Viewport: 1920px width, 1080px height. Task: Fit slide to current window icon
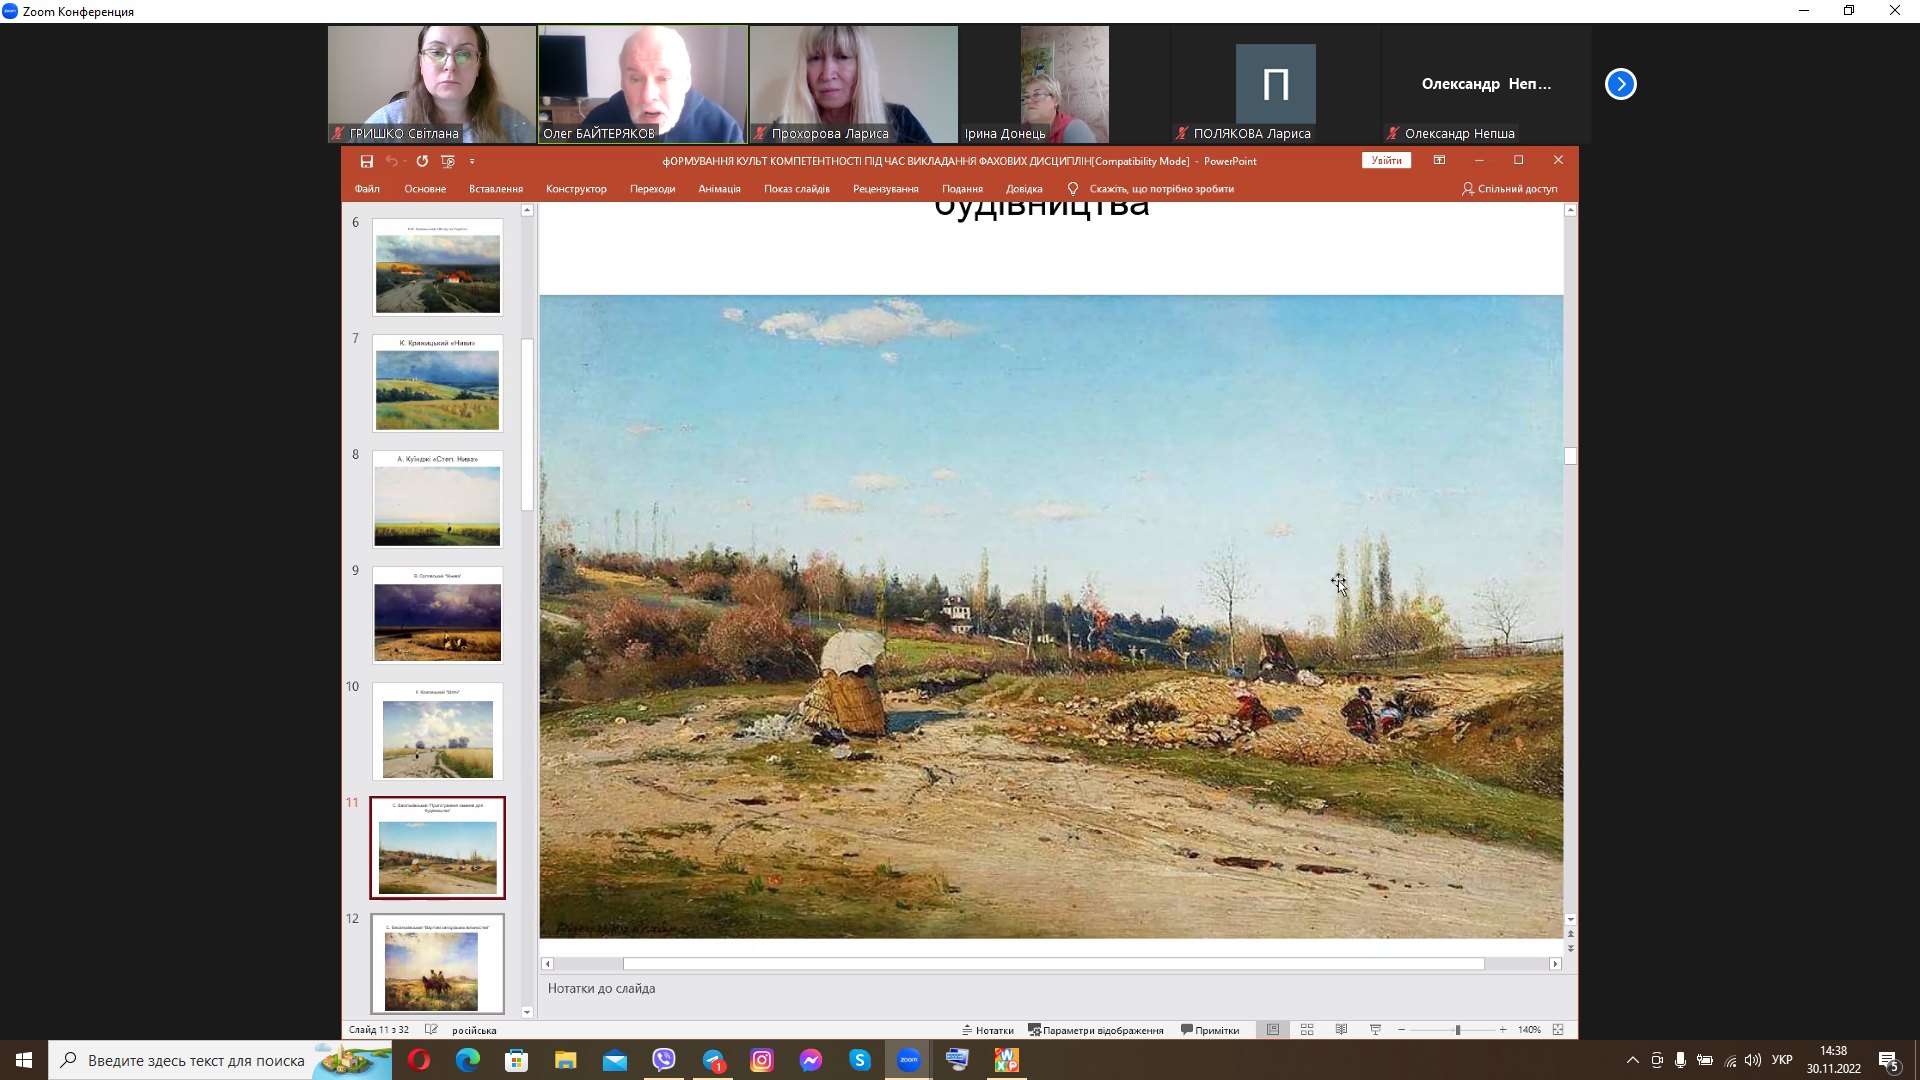[x=1558, y=1030]
